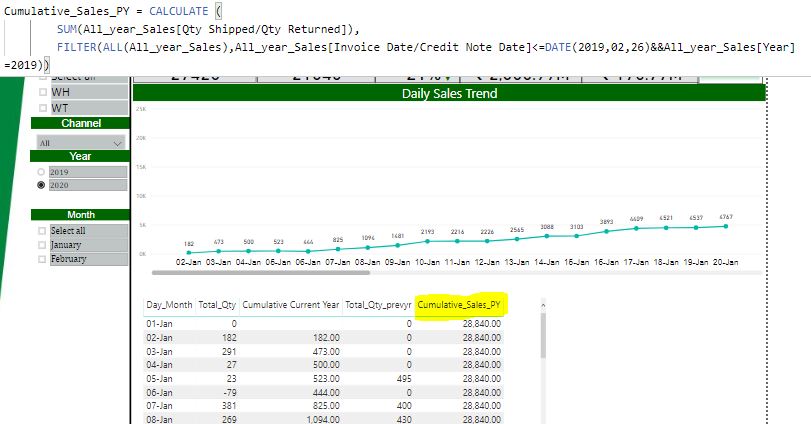Click the 400 Total_Qty_prevyr cell

[404, 406]
